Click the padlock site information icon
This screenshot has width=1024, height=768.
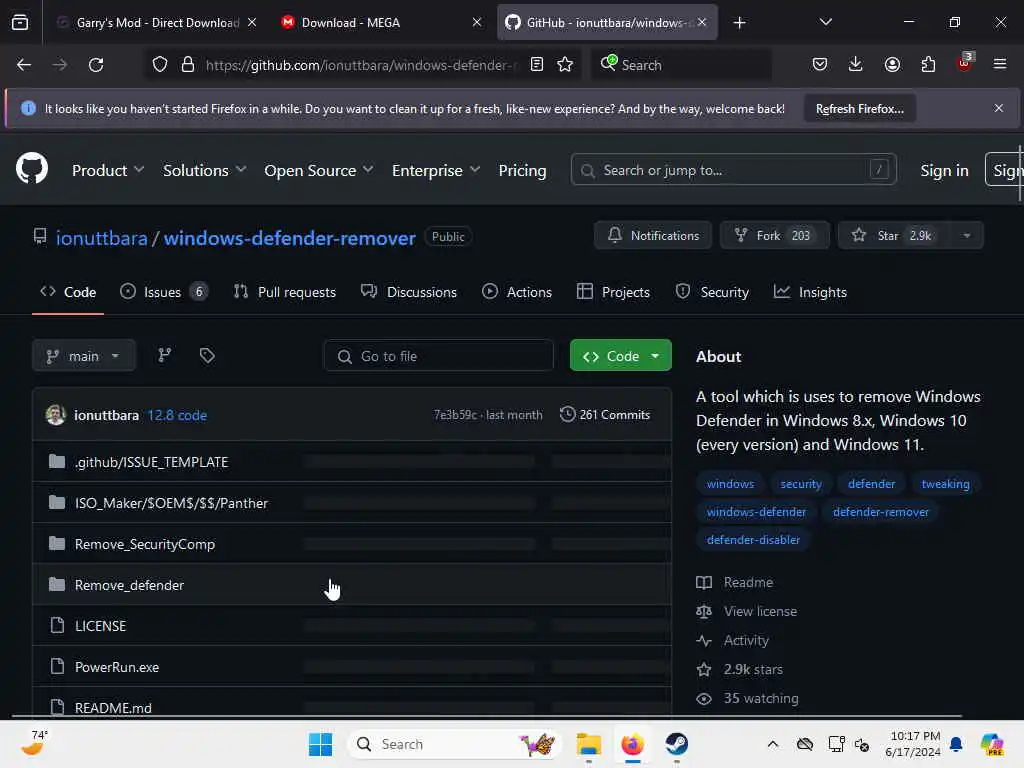point(187,65)
